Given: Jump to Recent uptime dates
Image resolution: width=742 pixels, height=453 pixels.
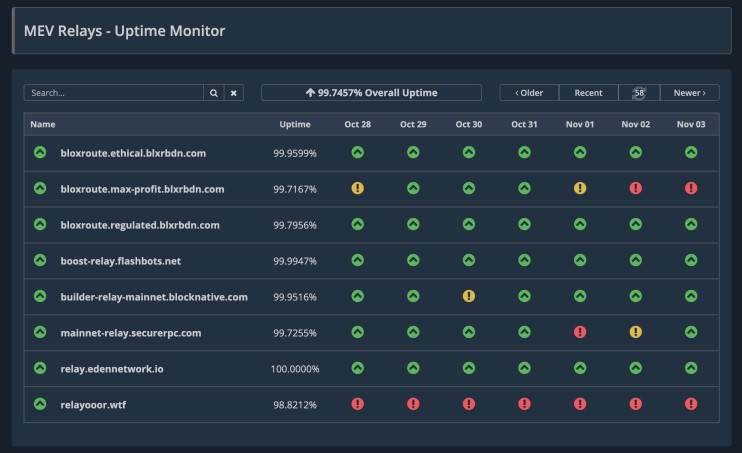Looking at the screenshot, I should click(588, 93).
